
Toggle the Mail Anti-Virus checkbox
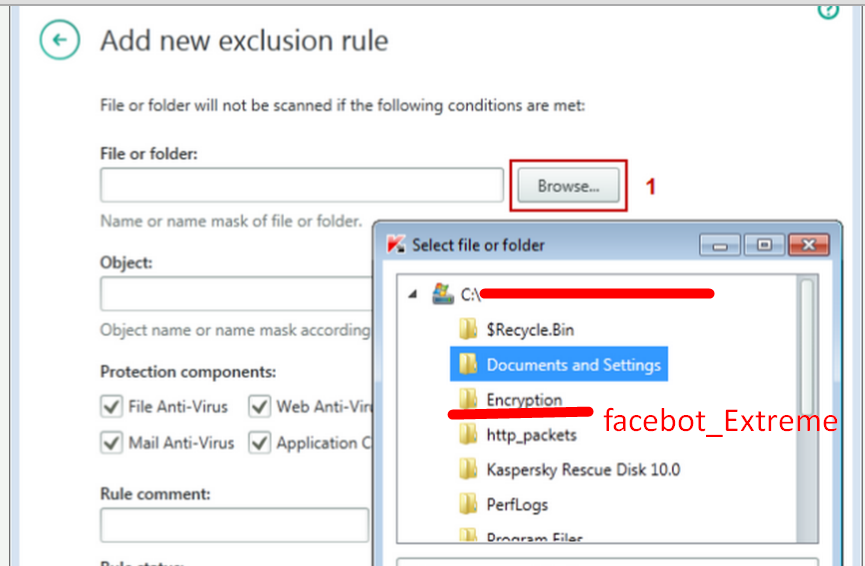click(x=111, y=442)
